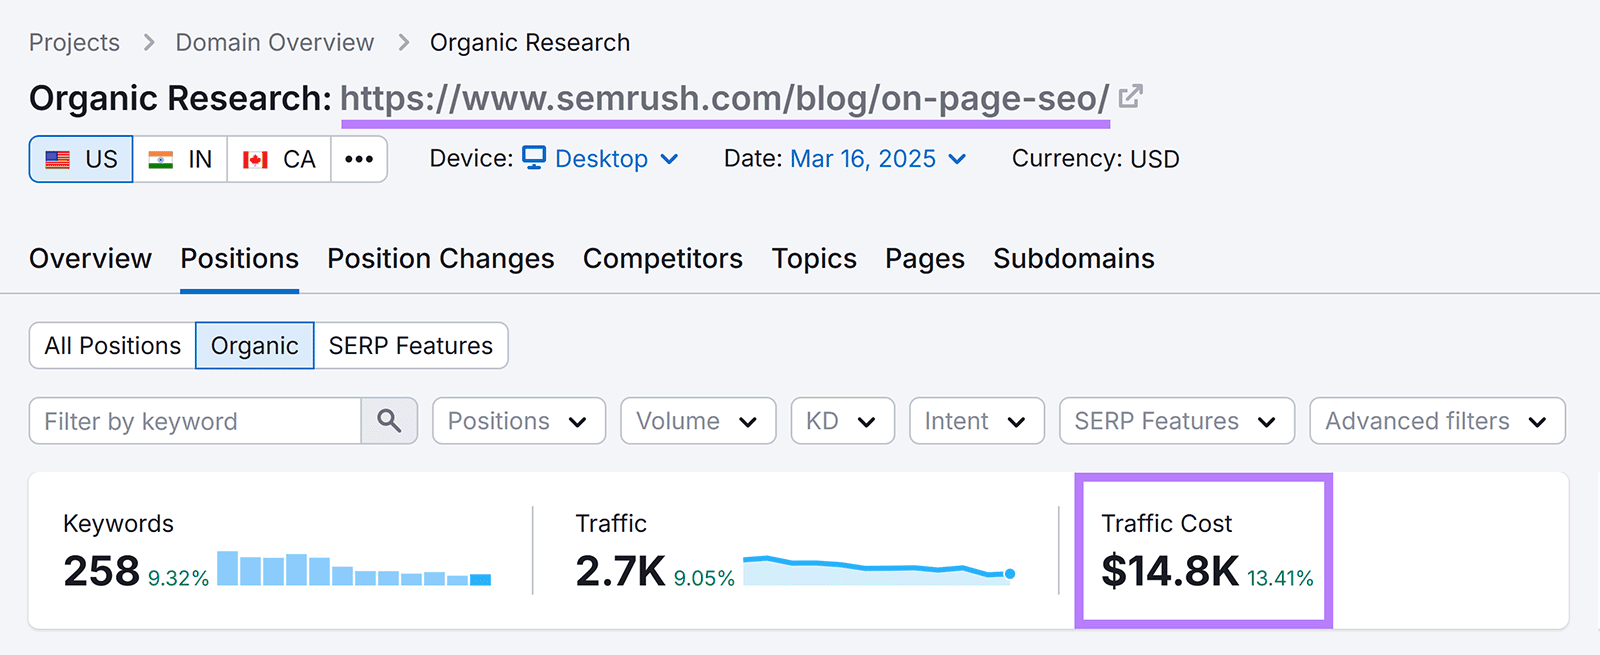Open the external link icon beside the URL
The width and height of the screenshot is (1600, 655).
pos(1131,96)
